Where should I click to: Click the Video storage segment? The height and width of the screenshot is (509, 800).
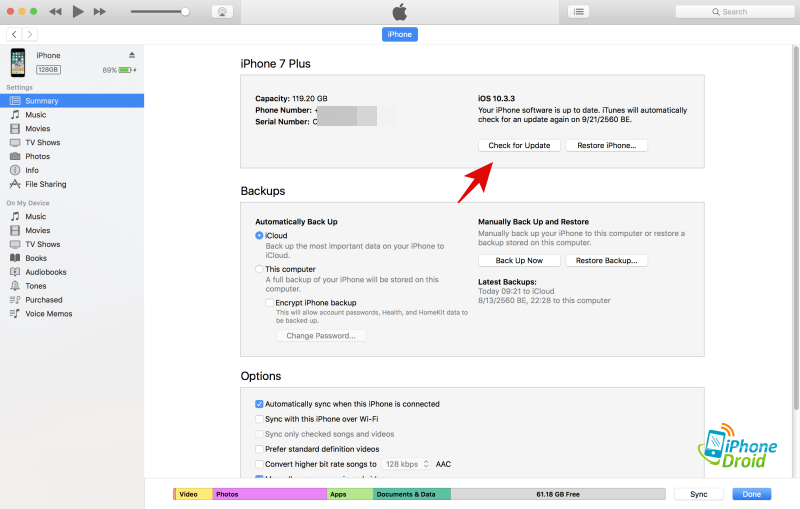coord(193,494)
